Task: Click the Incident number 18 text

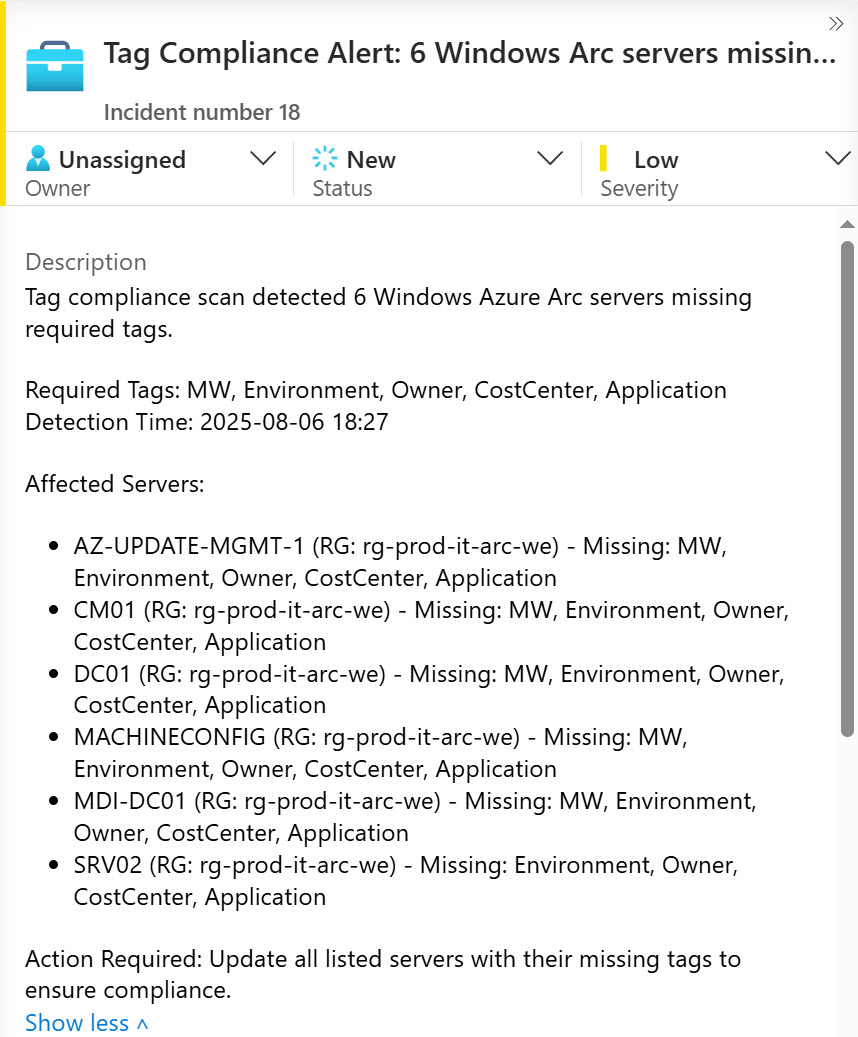Action: (x=202, y=112)
